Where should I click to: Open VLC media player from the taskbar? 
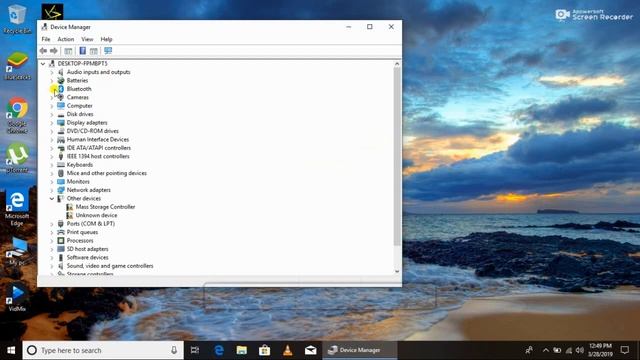(x=288, y=350)
